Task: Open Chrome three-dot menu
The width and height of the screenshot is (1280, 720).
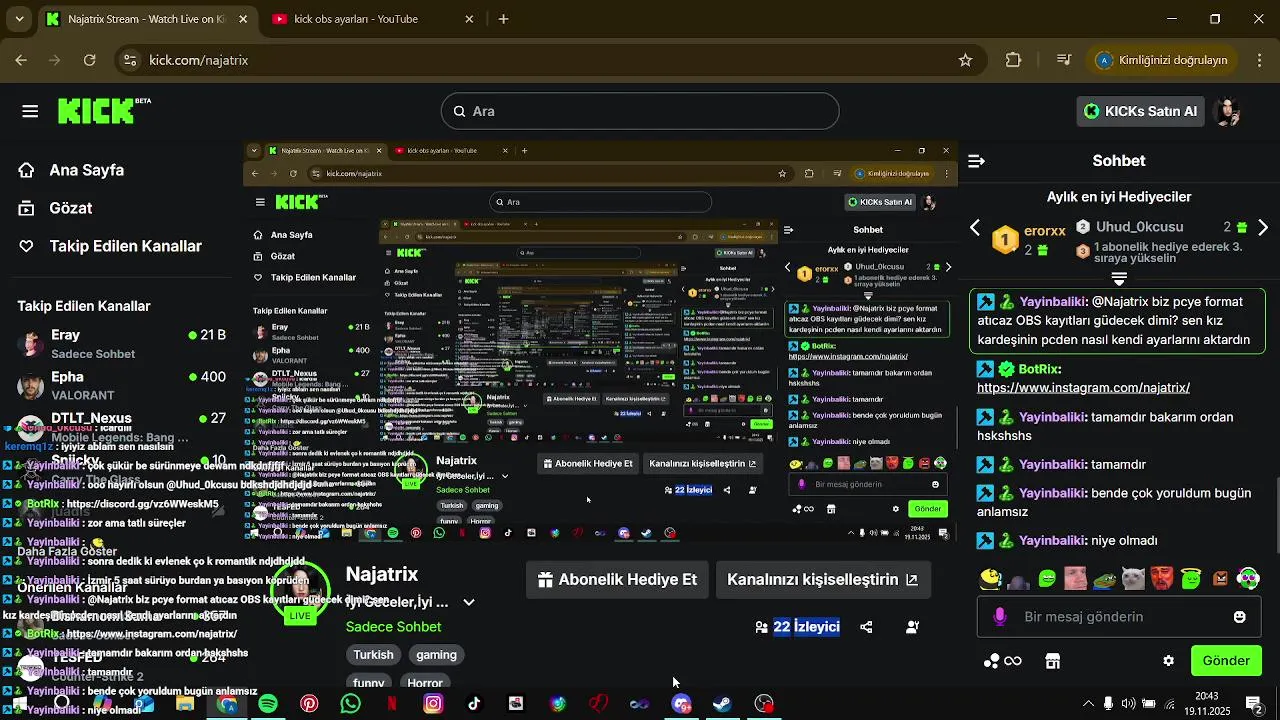Action: [x=1259, y=60]
